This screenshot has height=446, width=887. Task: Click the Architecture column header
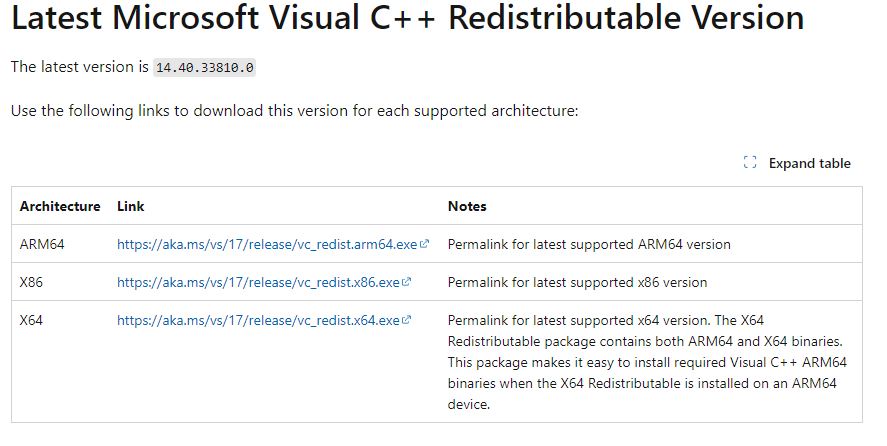[60, 206]
